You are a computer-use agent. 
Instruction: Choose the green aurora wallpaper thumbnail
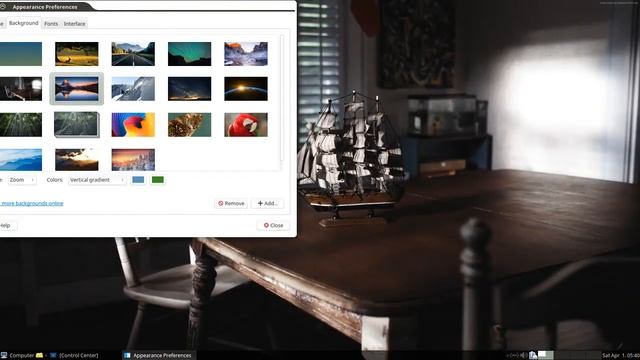[x=189, y=54]
